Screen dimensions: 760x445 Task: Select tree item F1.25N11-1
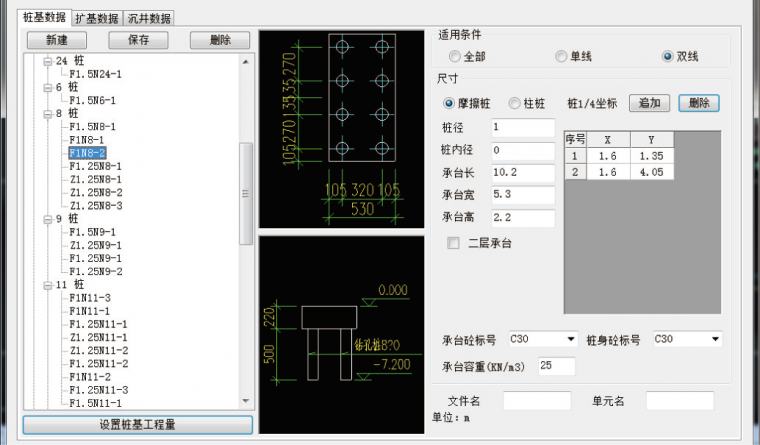click(98, 324)
